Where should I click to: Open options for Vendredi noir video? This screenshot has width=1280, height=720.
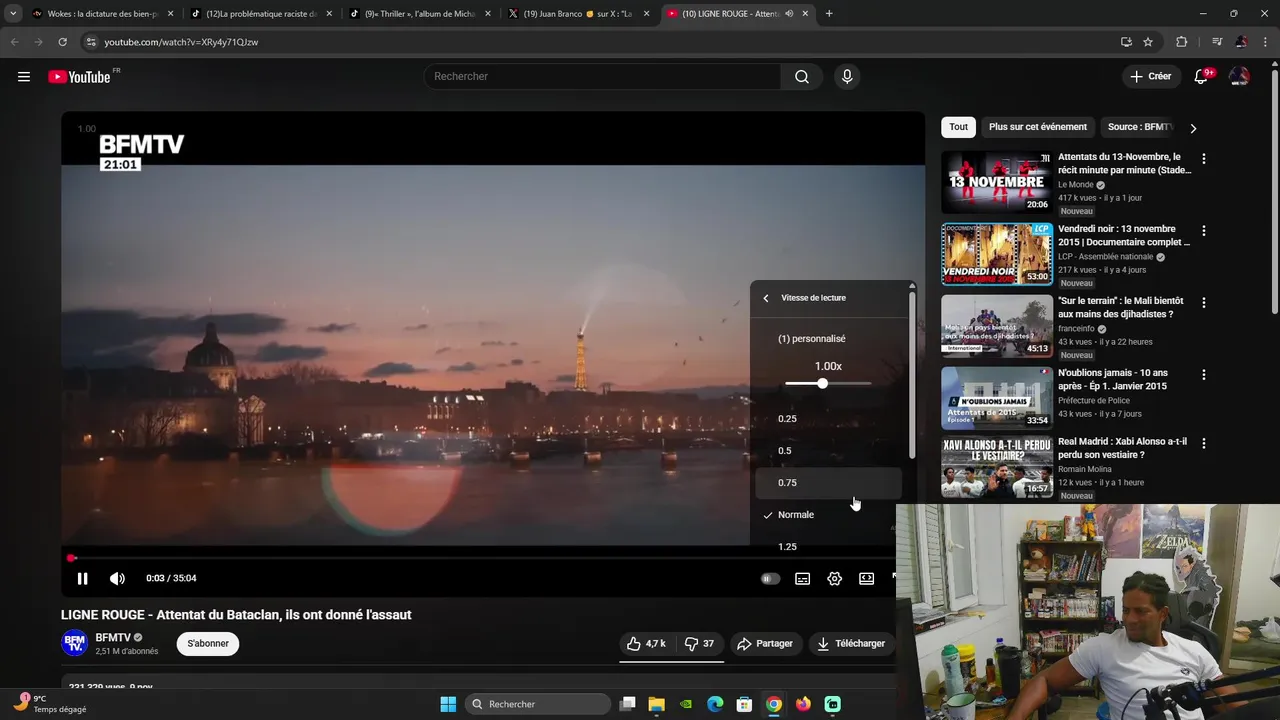pos(1203,231)
